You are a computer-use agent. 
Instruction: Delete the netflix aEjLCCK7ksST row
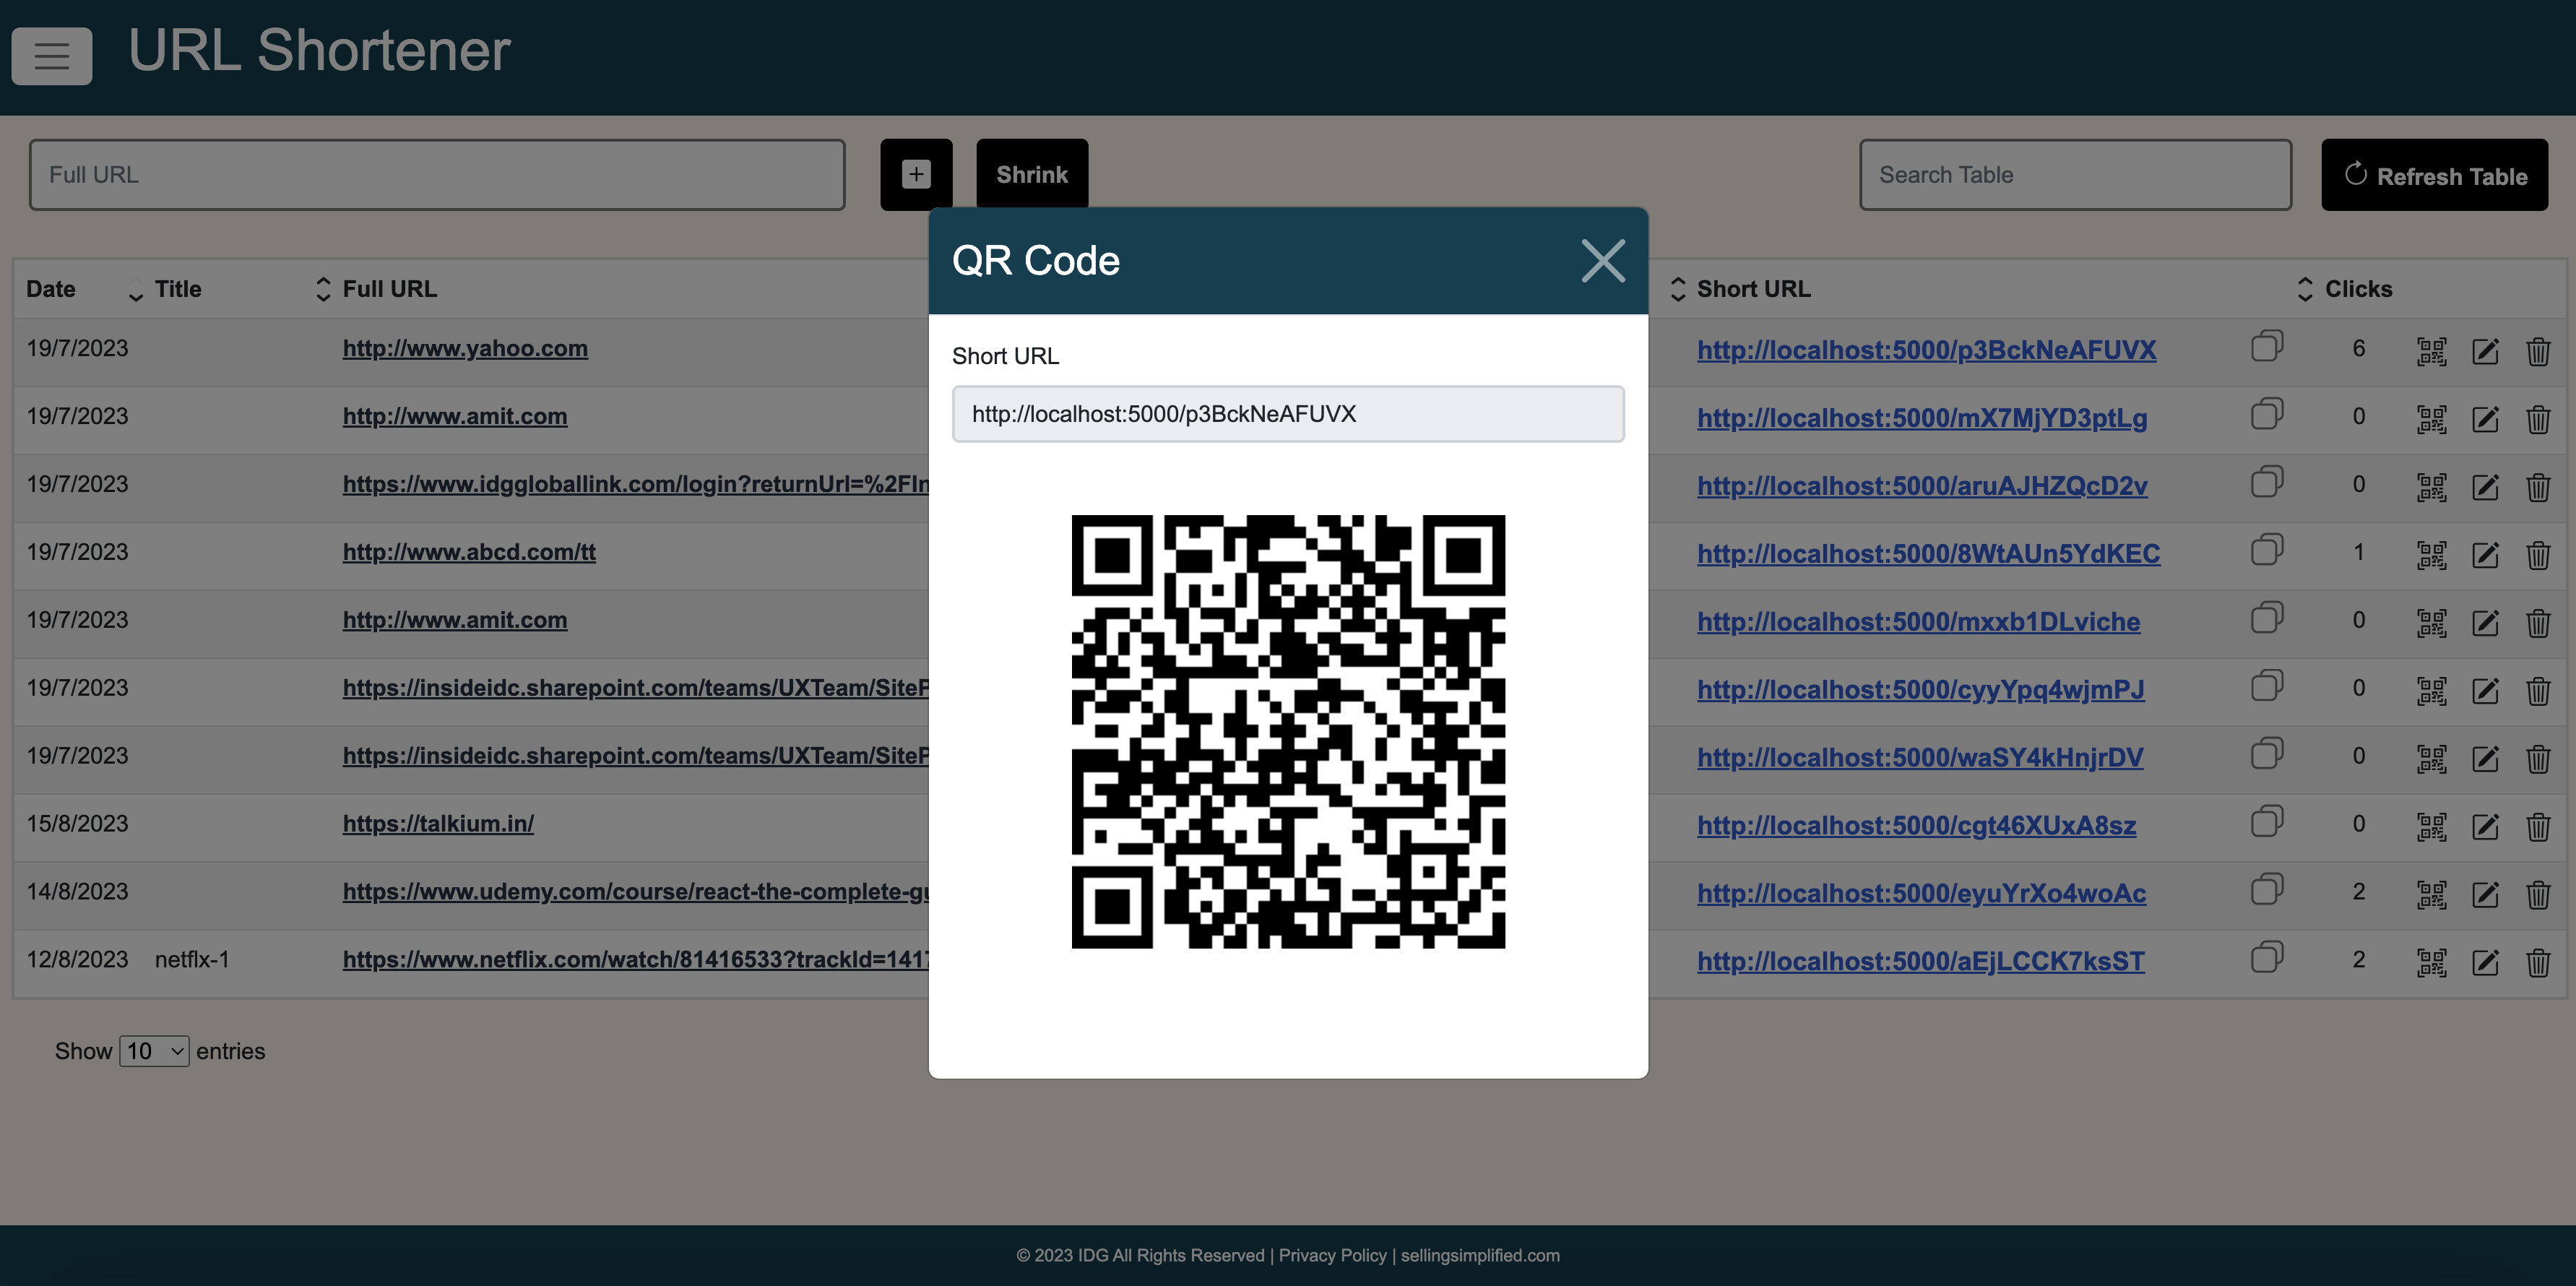pos(2538,962)
